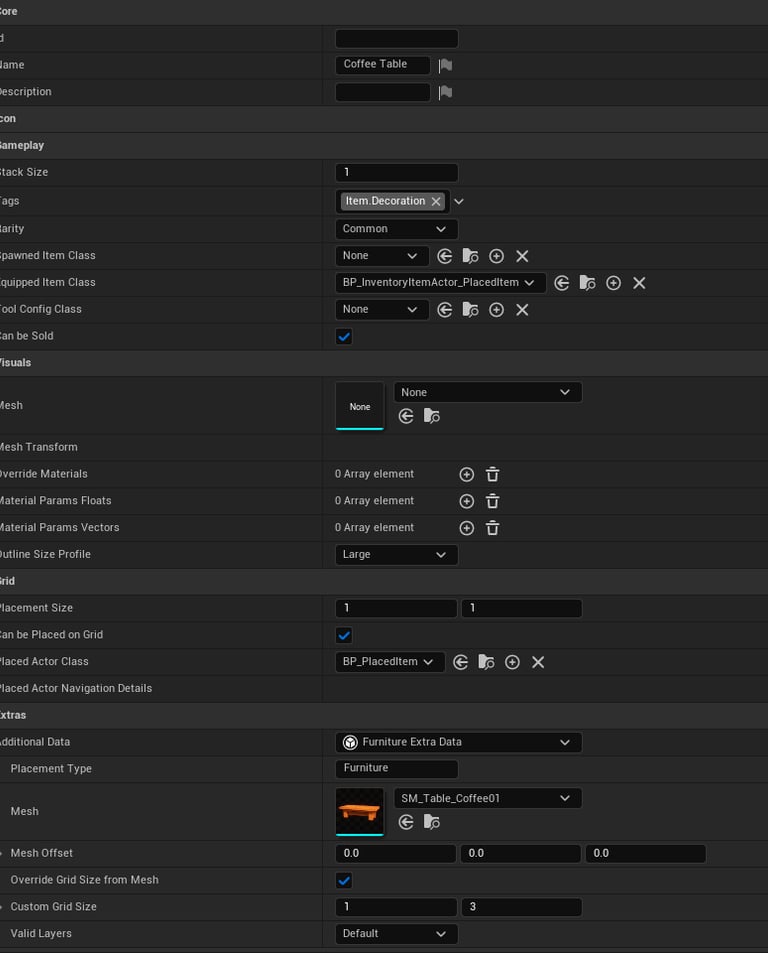This screenshot has width=768, height=953.
Task: Create new asset for Tool Config Class
Action: click(496, 310)
